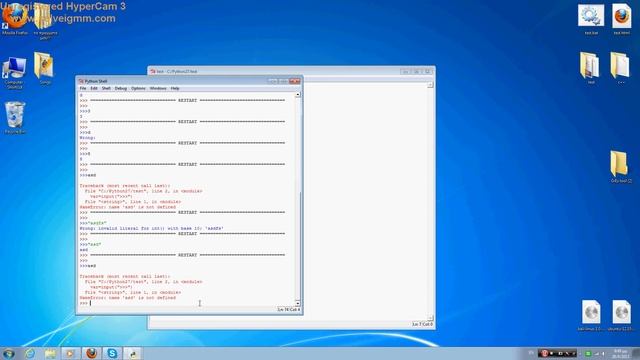The height and width of the screenshot is (360, 640).
Task: Click the volume icon in the system tray
Action: pos(603,353)
